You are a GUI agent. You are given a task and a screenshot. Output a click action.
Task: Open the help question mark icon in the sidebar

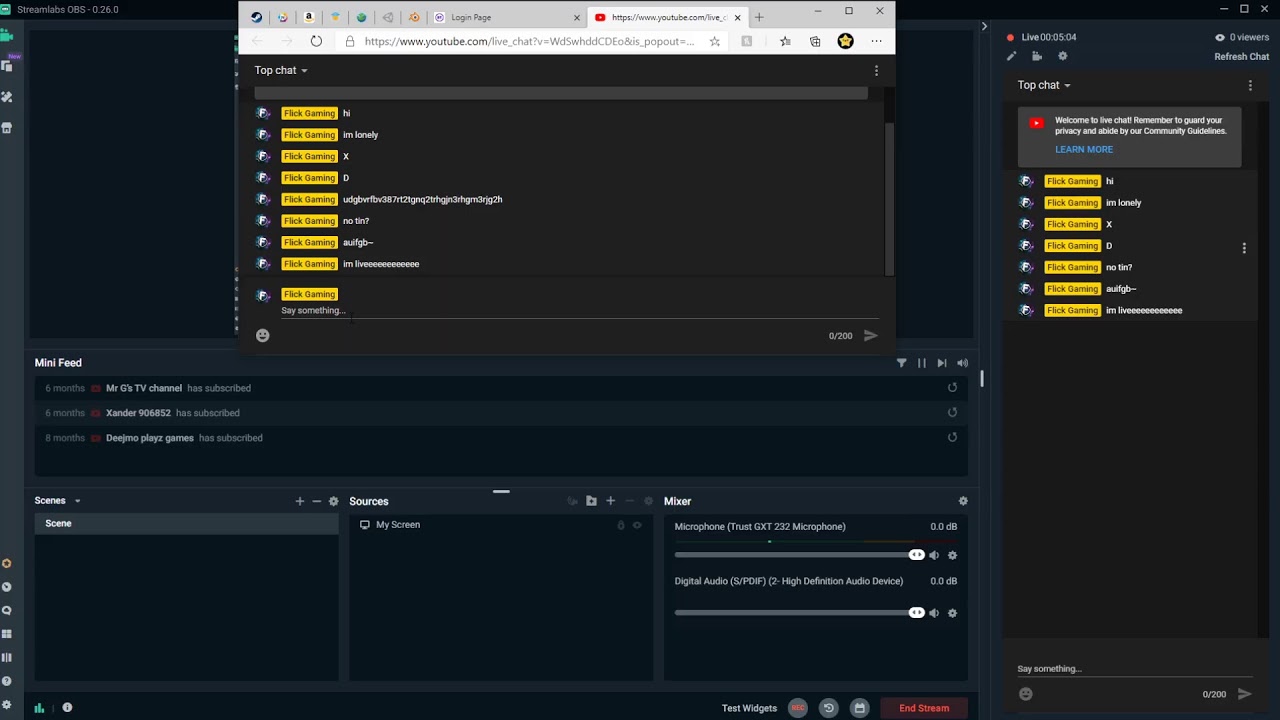coord(7,681)
